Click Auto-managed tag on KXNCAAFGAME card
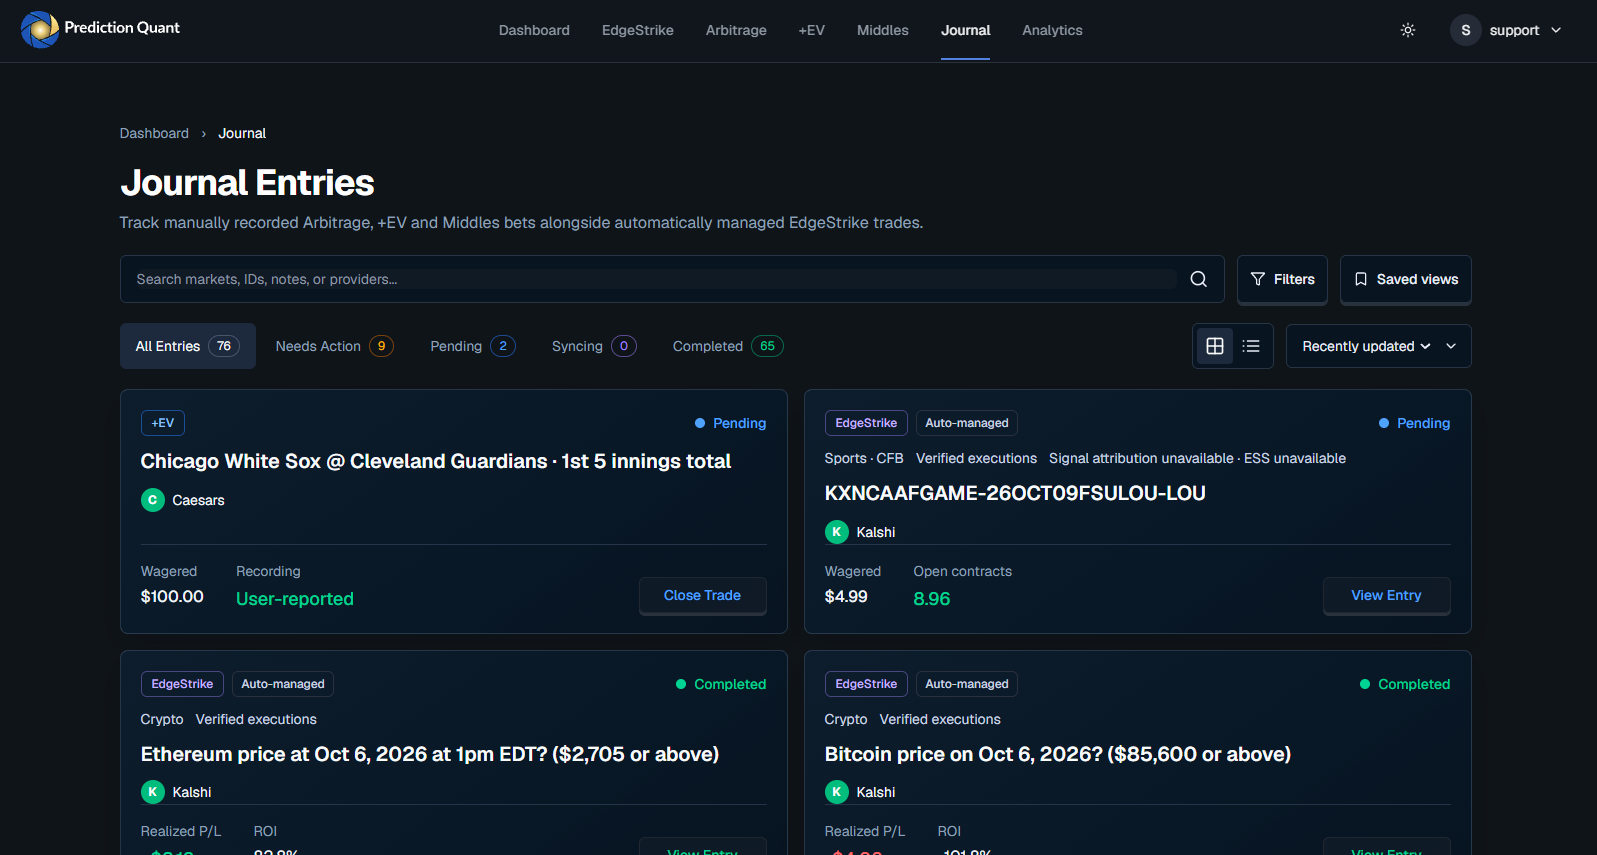The width and height of the screenshot is (1597, 855). (967, 423)
